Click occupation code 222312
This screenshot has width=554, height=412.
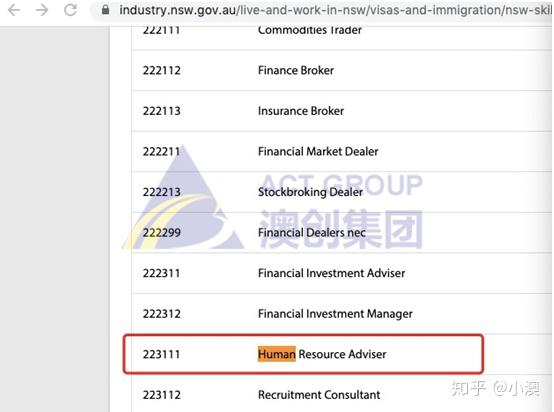161,314
